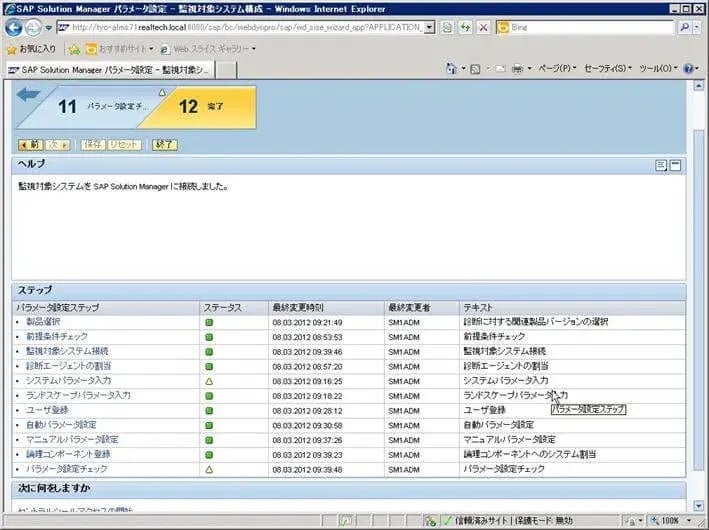
Task: Click the Bing search magnifier icon
Action: [684, 28]
